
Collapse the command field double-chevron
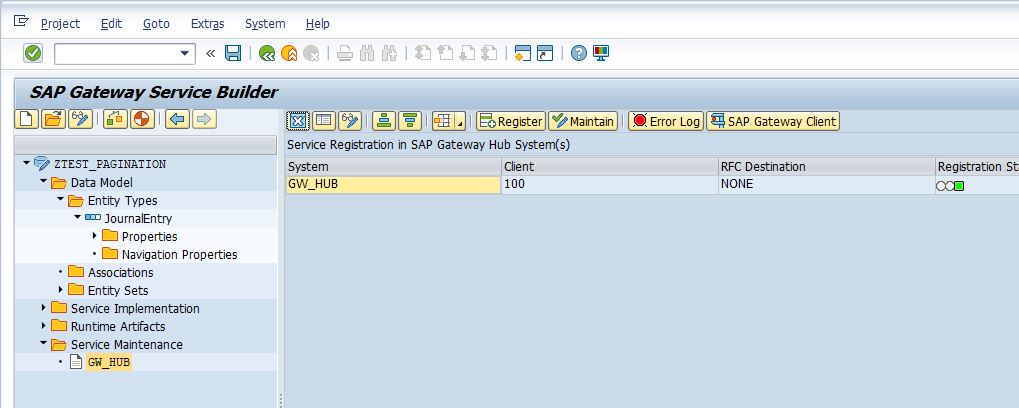[x=210, y=53]
